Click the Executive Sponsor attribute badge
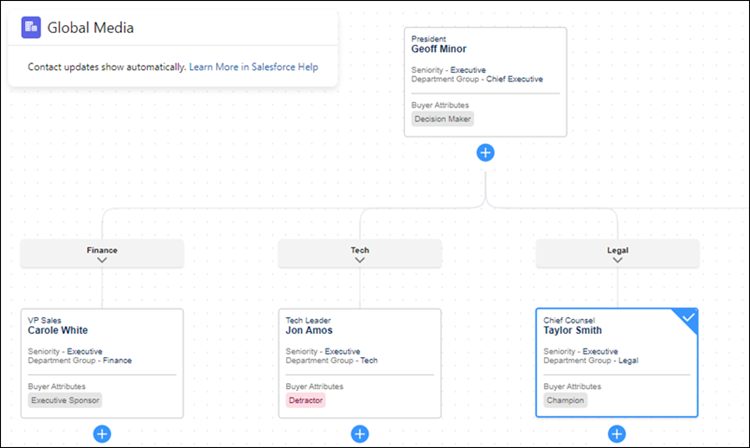The height and width of the screenshot is (448, 750). (x=65, y=400)
